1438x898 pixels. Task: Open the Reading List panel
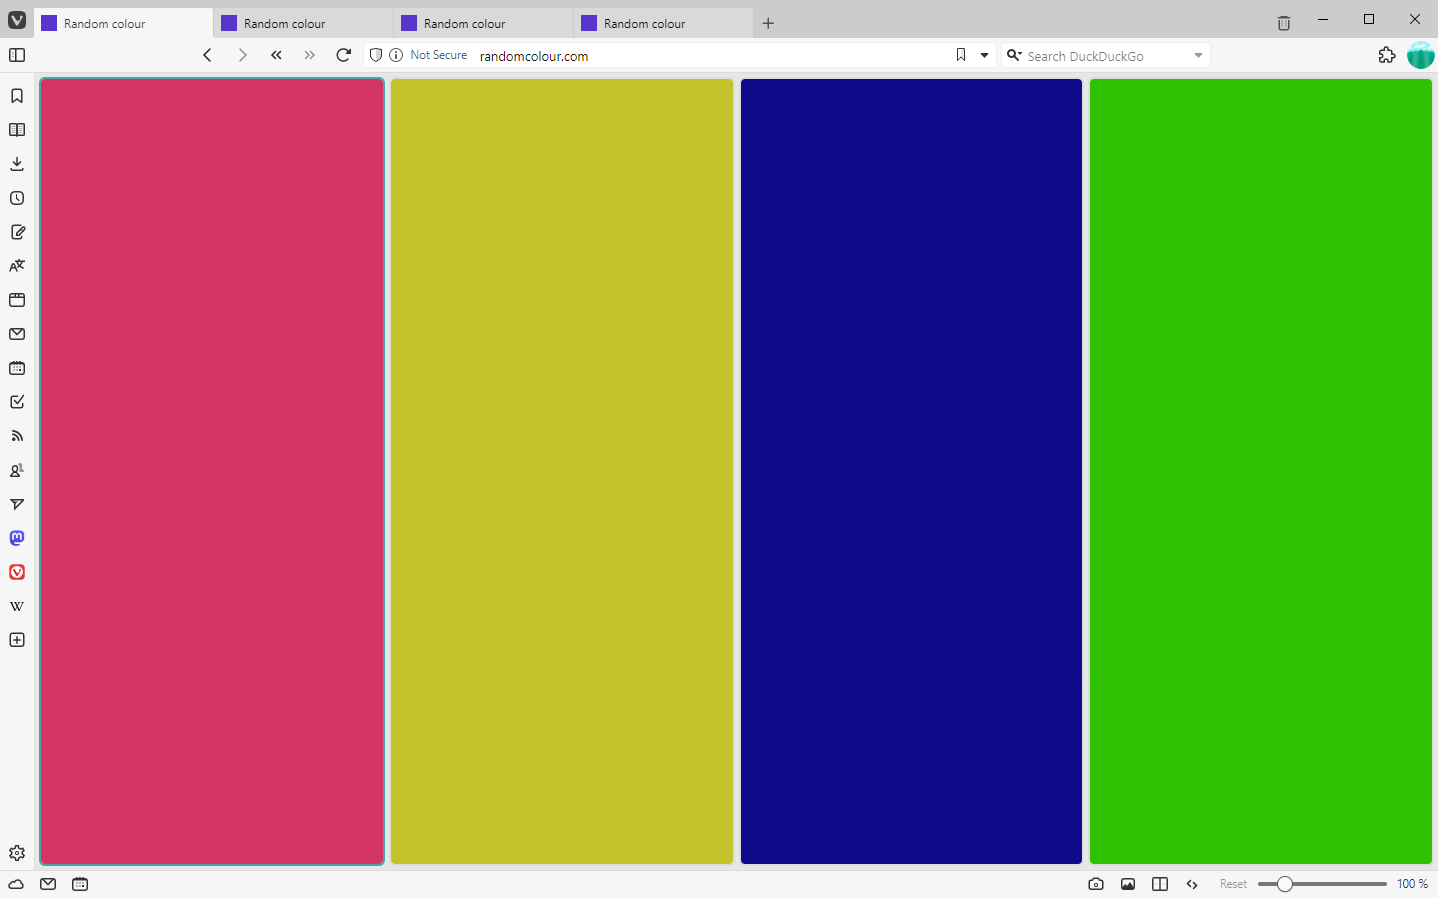(x=17, y=130)
